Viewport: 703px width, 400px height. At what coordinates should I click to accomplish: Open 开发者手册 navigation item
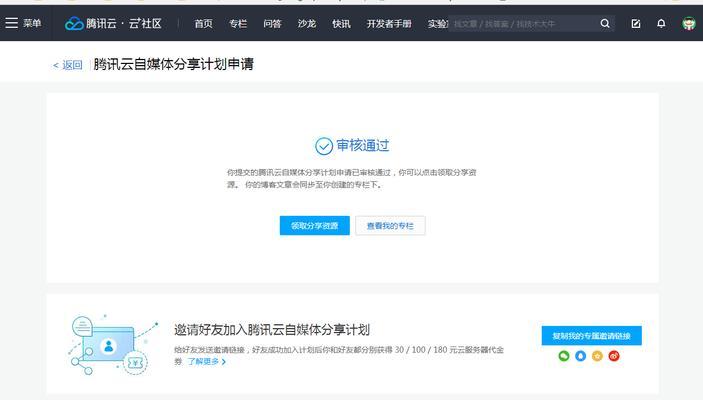point(389,24)
